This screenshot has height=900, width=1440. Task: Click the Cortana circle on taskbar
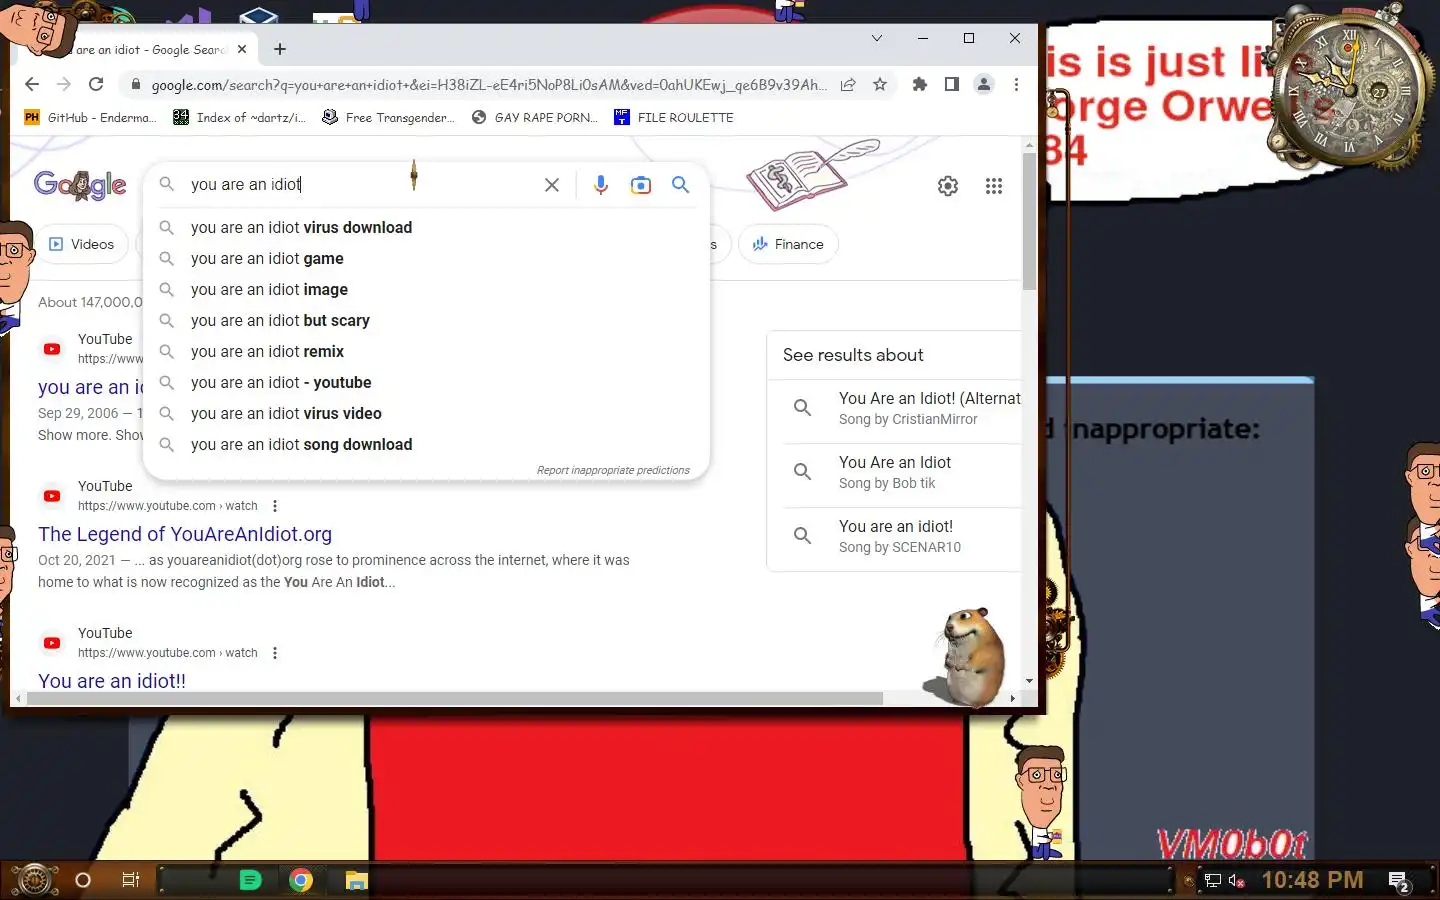(x=83, y=880)
